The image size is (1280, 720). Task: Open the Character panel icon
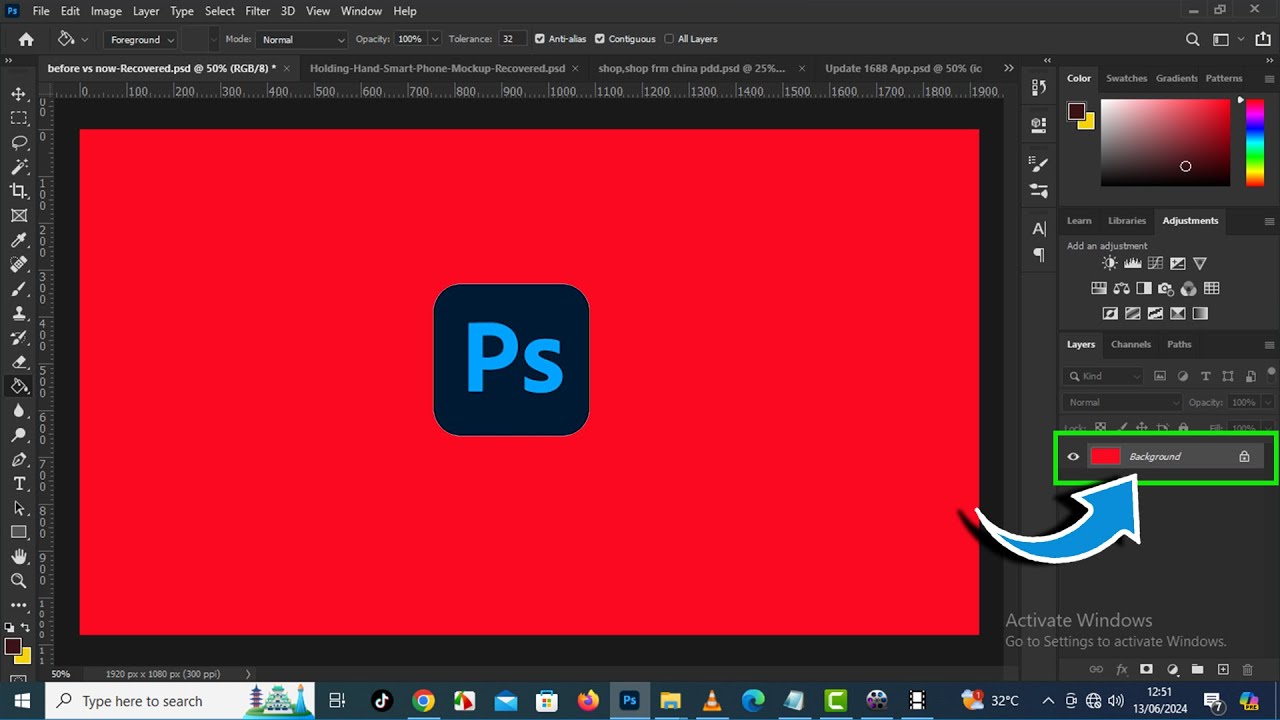coord(1039,229)
